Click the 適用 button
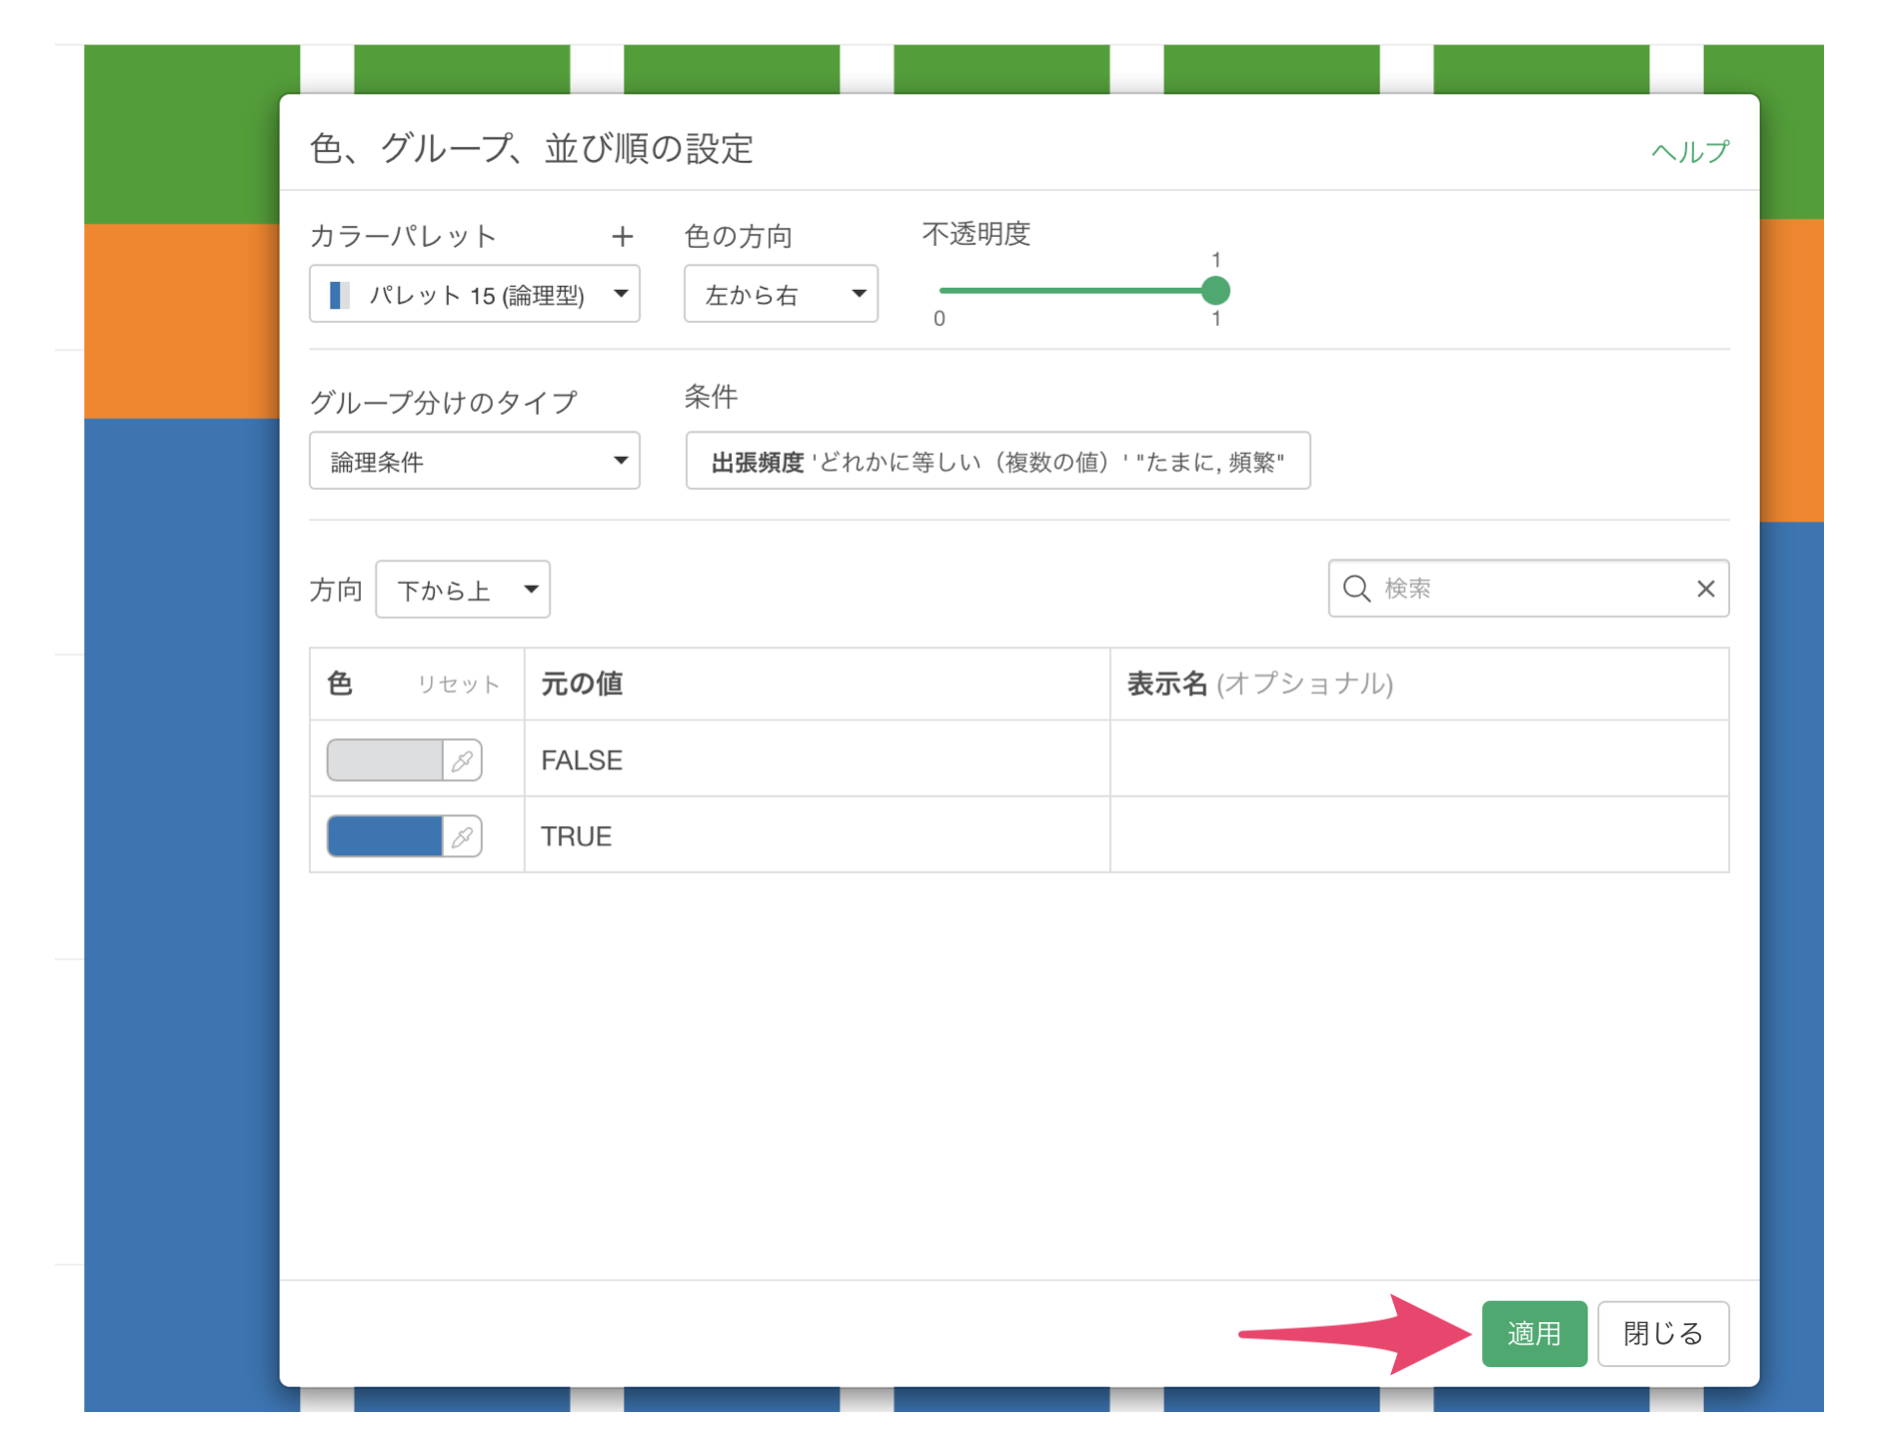The image size is (1894, 1446). [1533, 1333]
